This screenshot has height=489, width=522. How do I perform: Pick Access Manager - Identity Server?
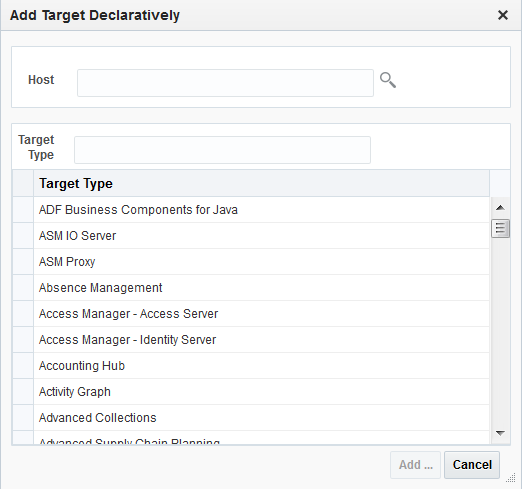261,340
